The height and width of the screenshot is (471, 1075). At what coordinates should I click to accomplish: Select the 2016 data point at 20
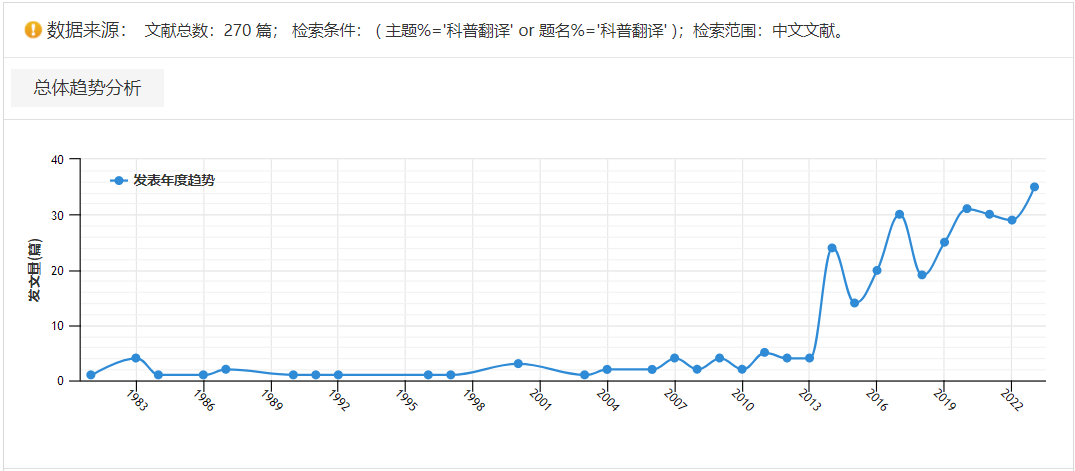pyautogui.click(x=877, y=270)
